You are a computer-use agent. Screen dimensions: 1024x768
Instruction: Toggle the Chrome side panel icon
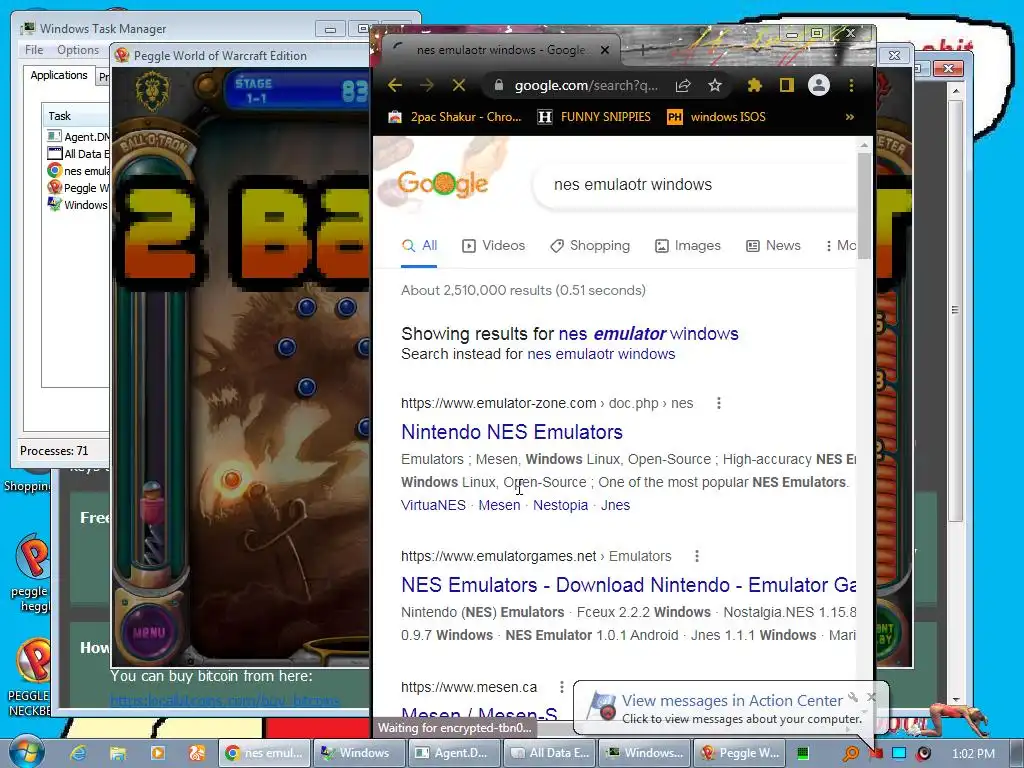coord(787,85)
